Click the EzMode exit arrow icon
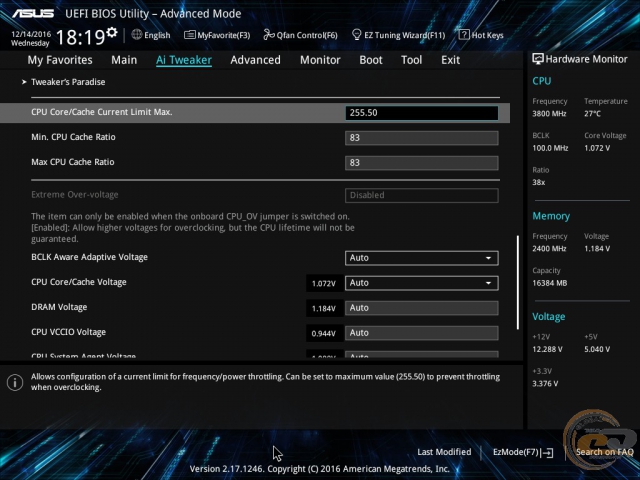Screen dimensions: 640x480 (549, 452)
